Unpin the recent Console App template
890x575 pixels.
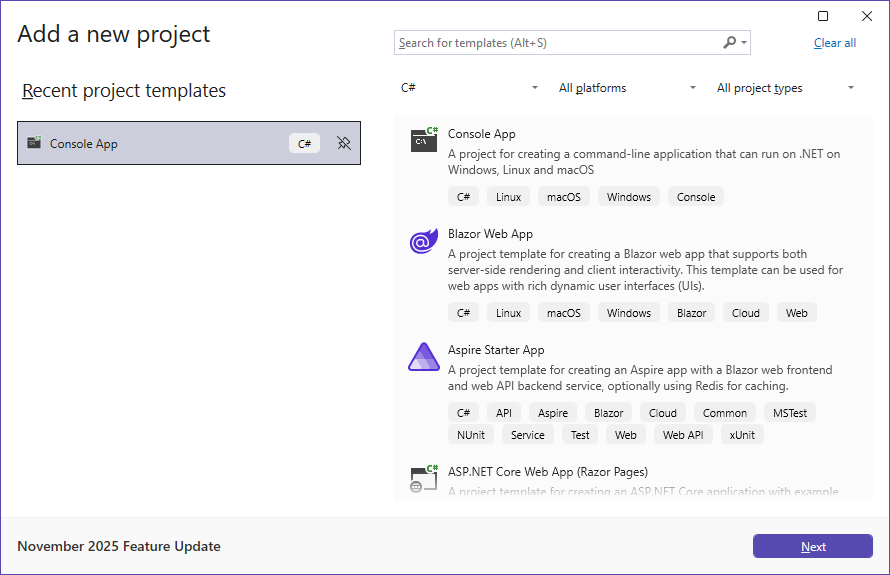pos(344,143)
